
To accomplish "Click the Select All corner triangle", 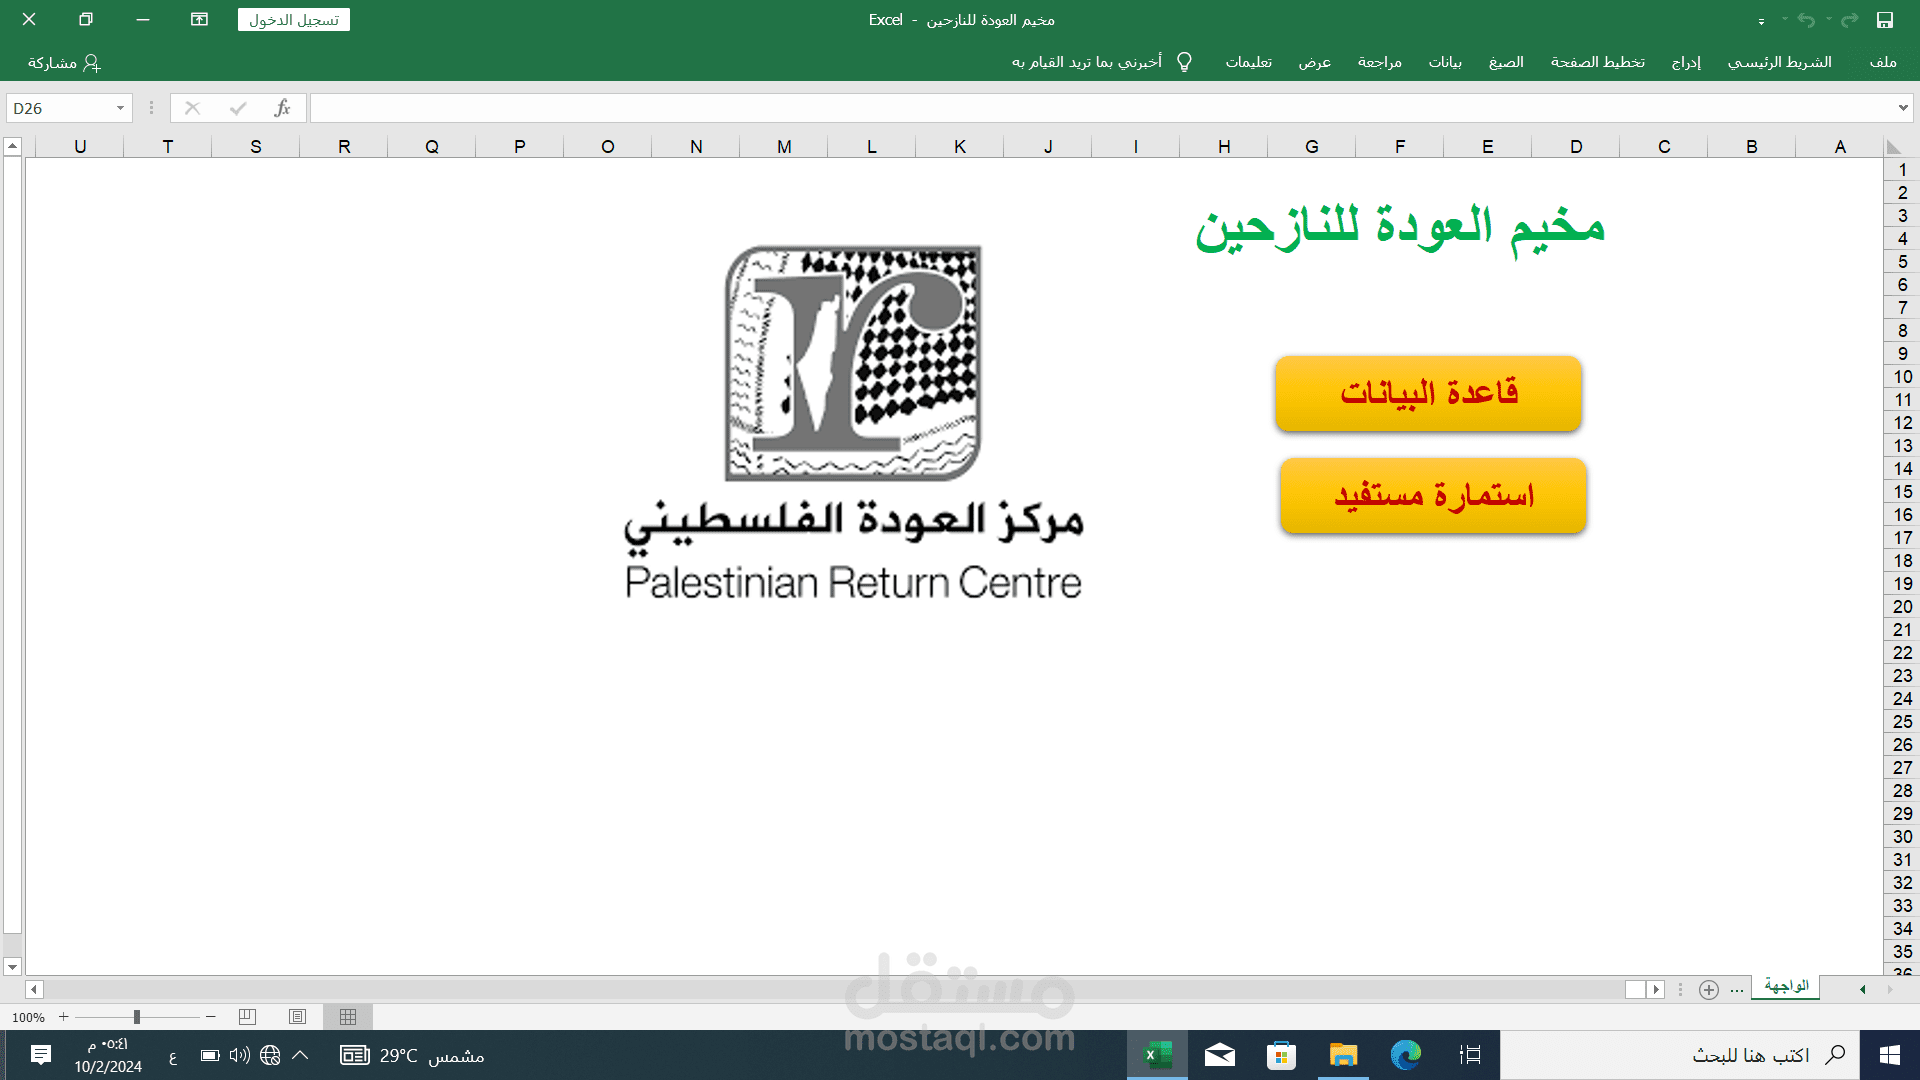I will click(x=1893, y=147).
